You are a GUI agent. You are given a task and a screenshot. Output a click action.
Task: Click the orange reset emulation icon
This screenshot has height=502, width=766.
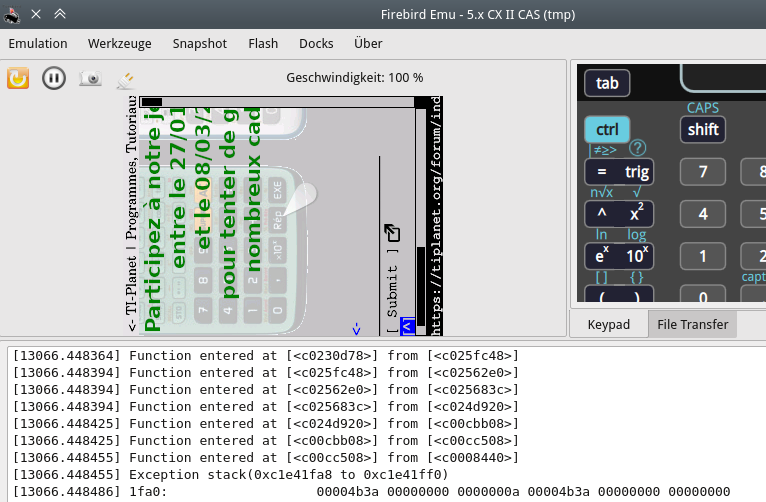pyautogui.click(x=18, y=78)
